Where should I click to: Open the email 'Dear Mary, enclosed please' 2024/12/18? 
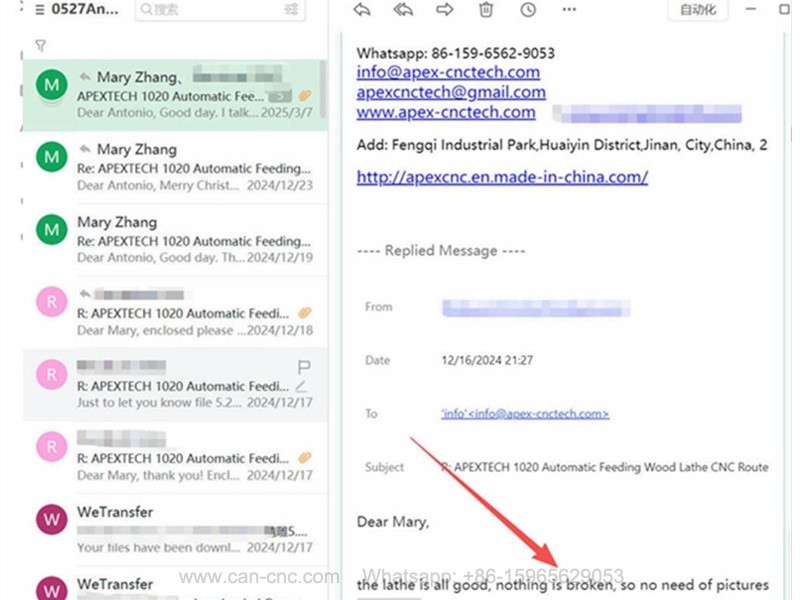pos(175,312)
